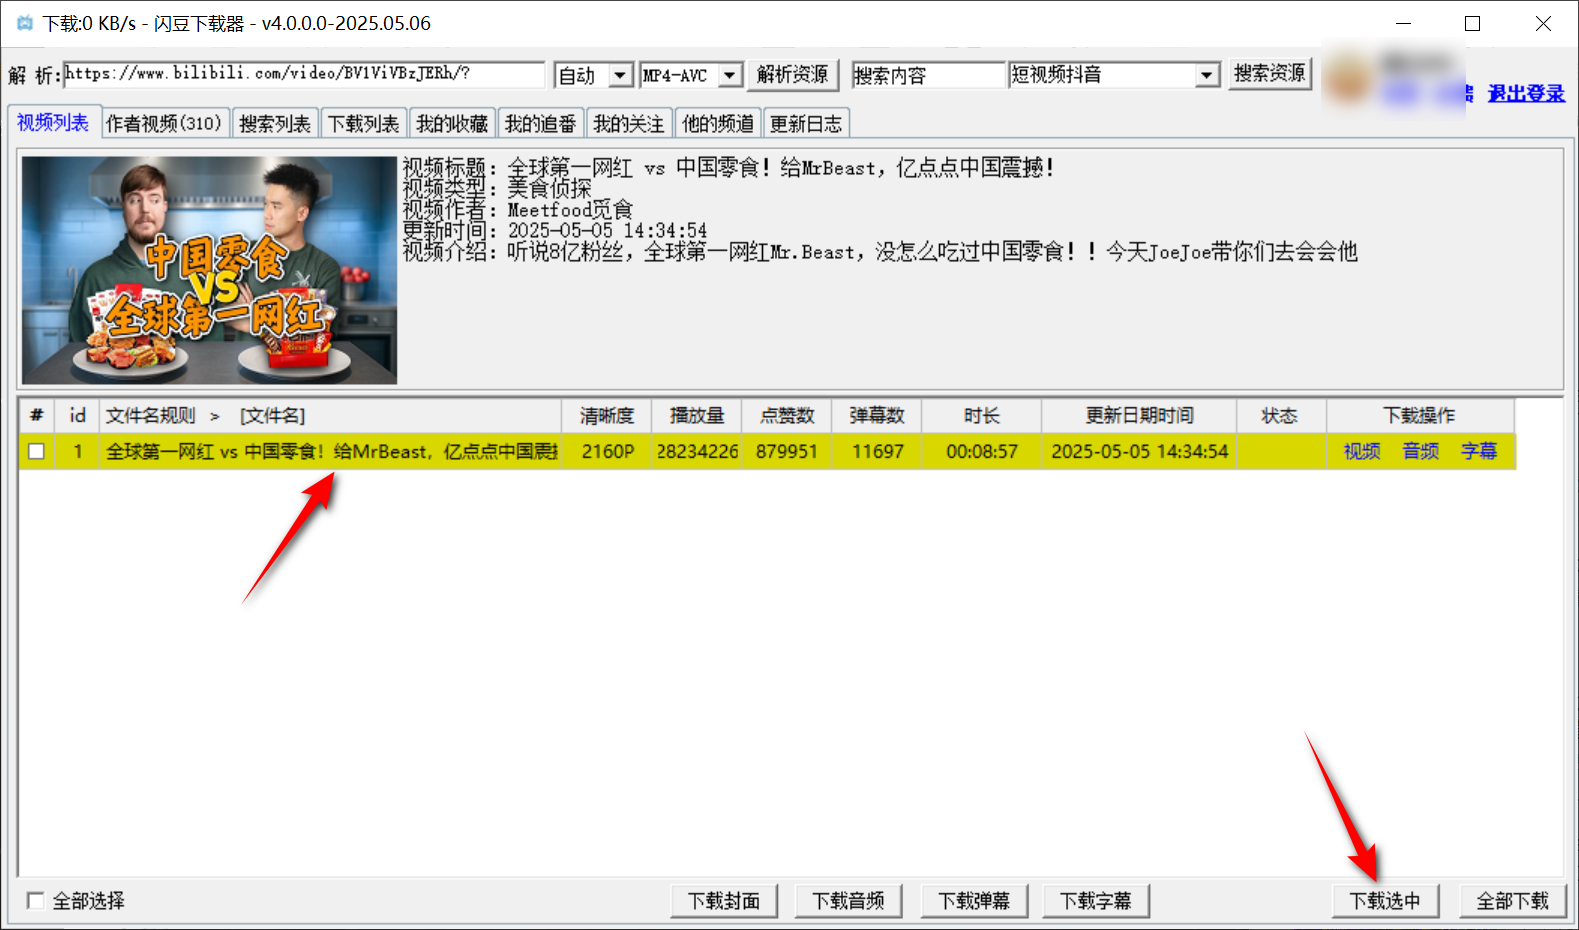Click the video cover thumbnail

[x=209, y=270]
